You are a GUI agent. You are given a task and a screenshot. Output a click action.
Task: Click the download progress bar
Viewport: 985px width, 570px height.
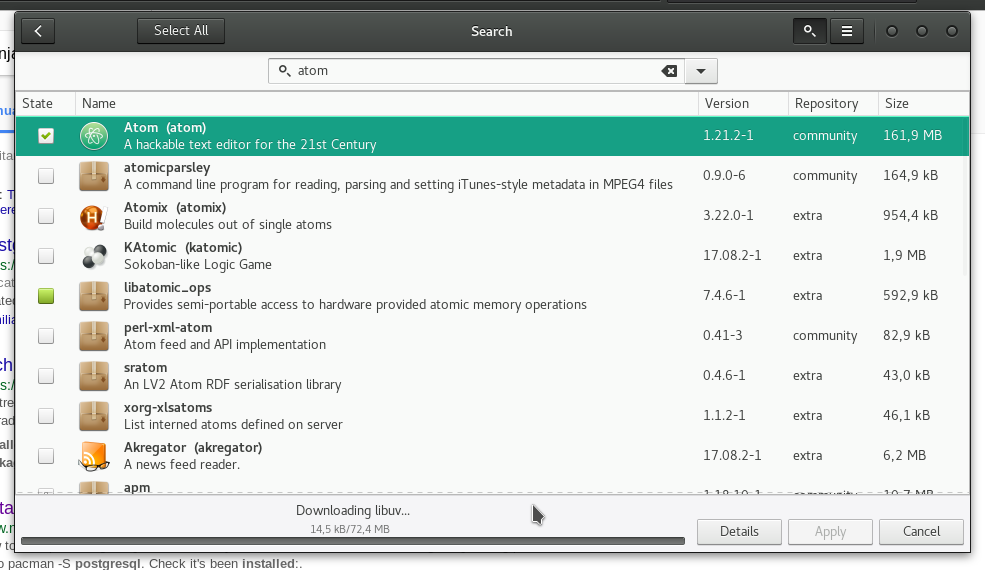352,541
